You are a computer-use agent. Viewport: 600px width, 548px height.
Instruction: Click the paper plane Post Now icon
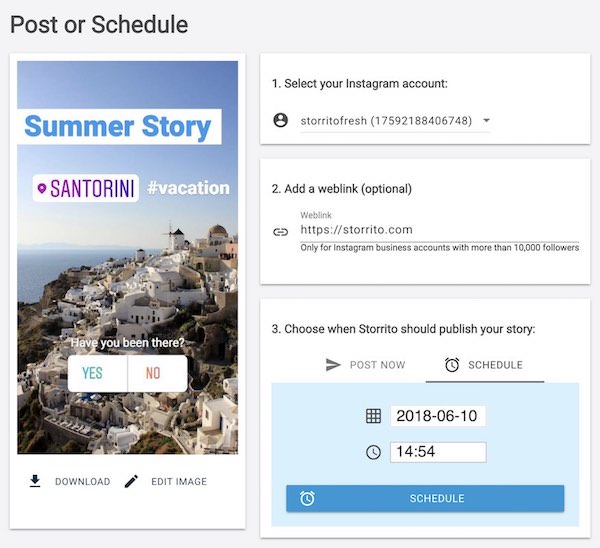click(x=333, y=365)
